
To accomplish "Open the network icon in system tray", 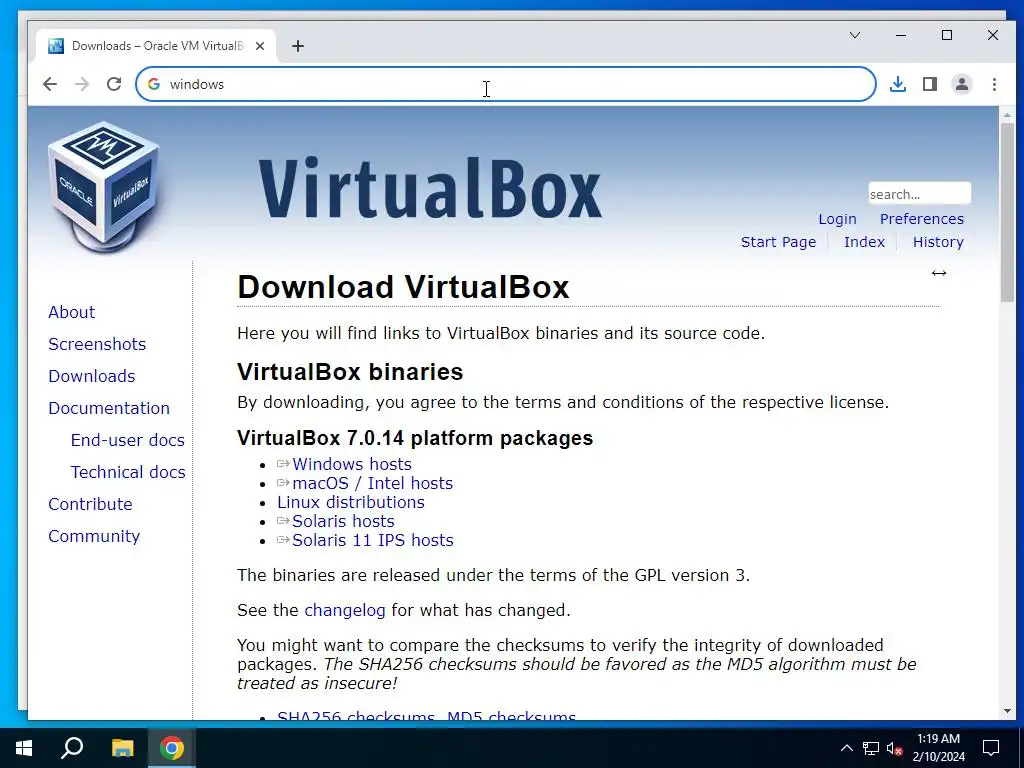I will pos(871,748).
